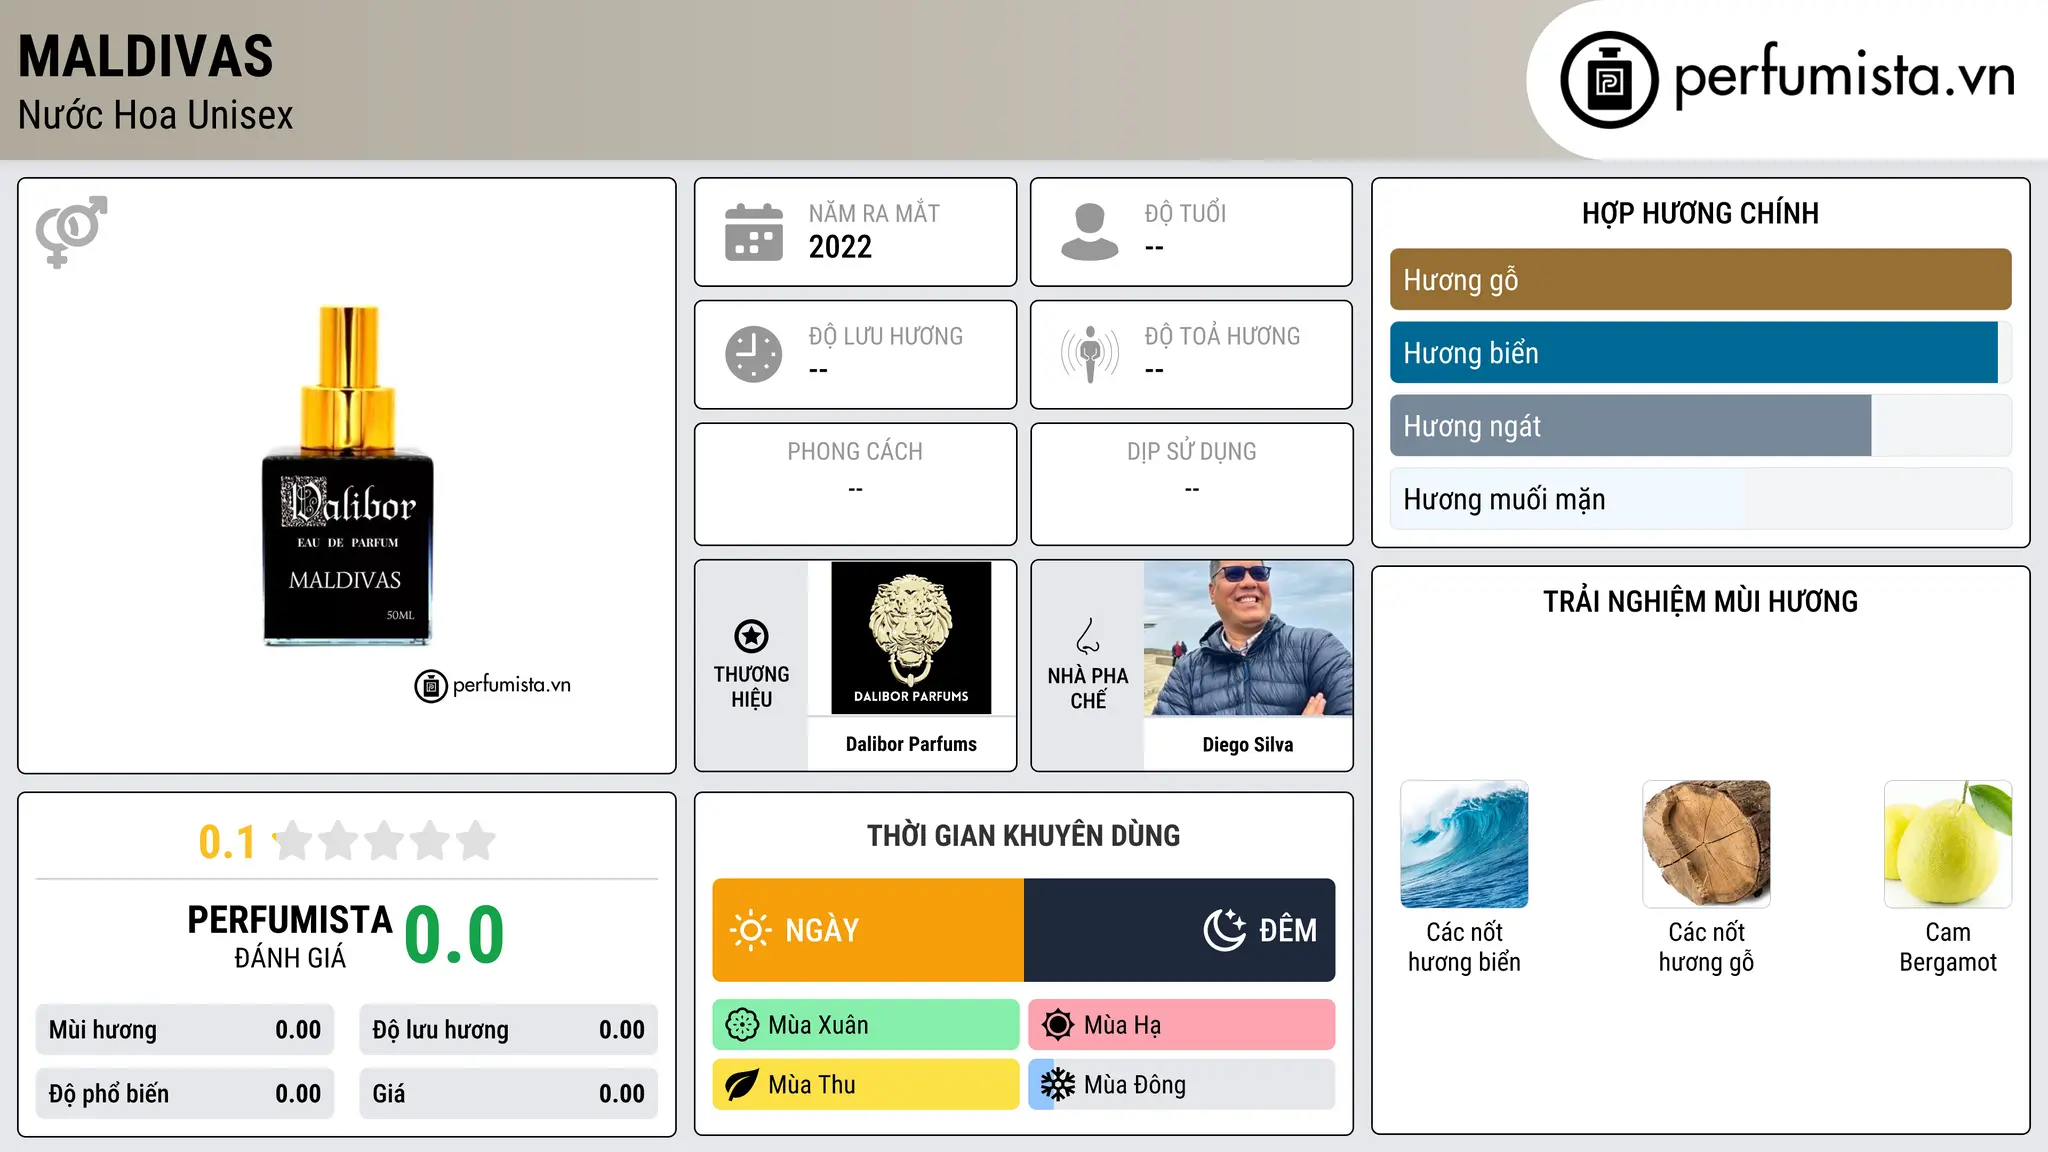Click the Độ lưu hương 0.00 score row
Screen dimensions: 2048x1152
point(509,1030)
